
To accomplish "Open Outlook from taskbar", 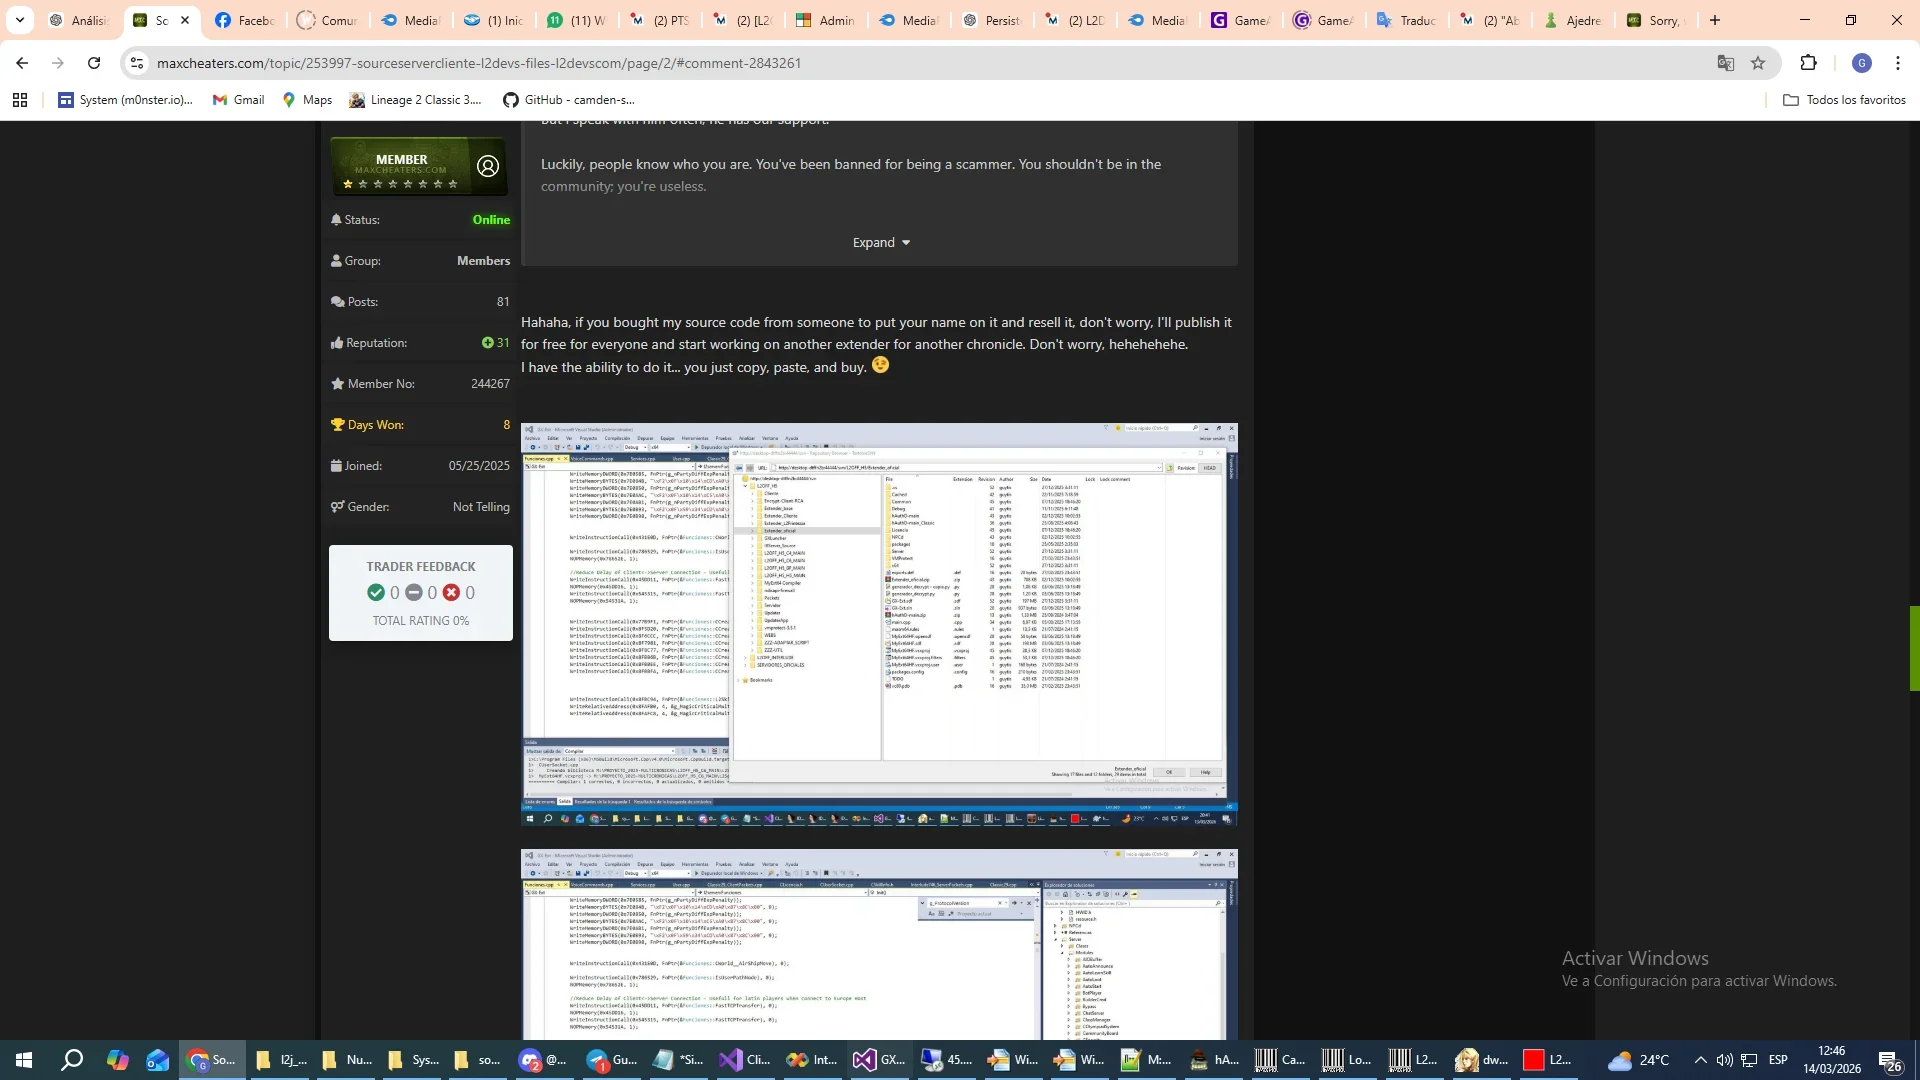I will tap(158, 1060).
